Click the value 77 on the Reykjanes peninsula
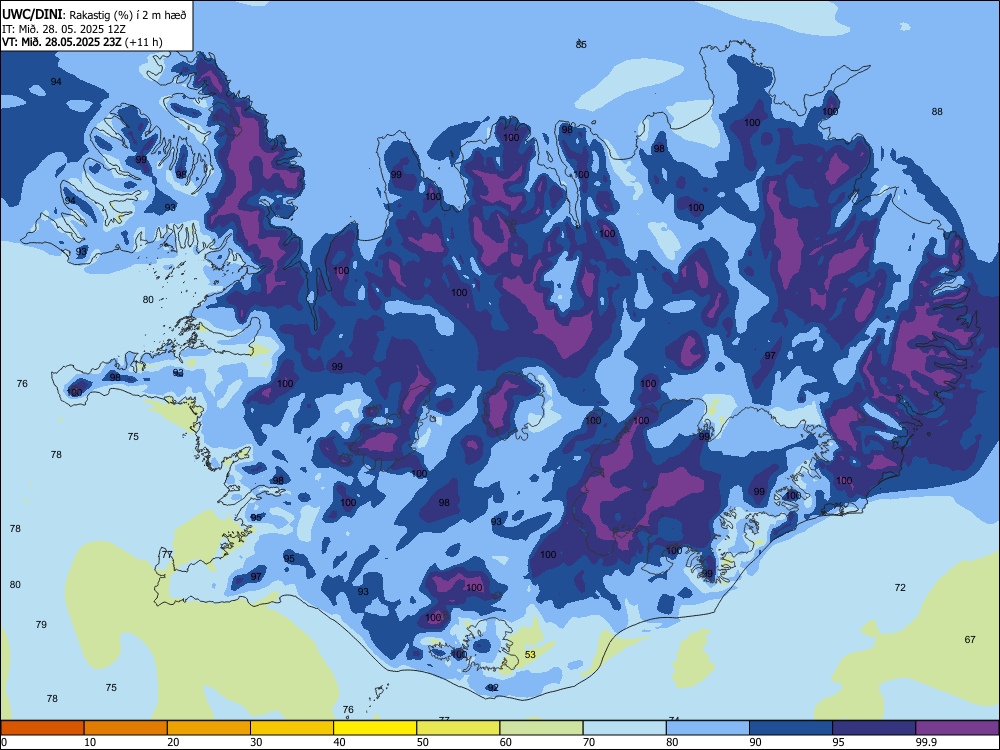 pos(167,554)
